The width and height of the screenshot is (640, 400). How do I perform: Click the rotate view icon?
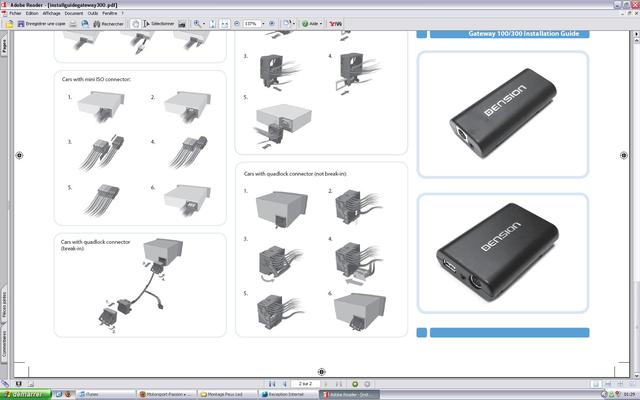(287, 24)
